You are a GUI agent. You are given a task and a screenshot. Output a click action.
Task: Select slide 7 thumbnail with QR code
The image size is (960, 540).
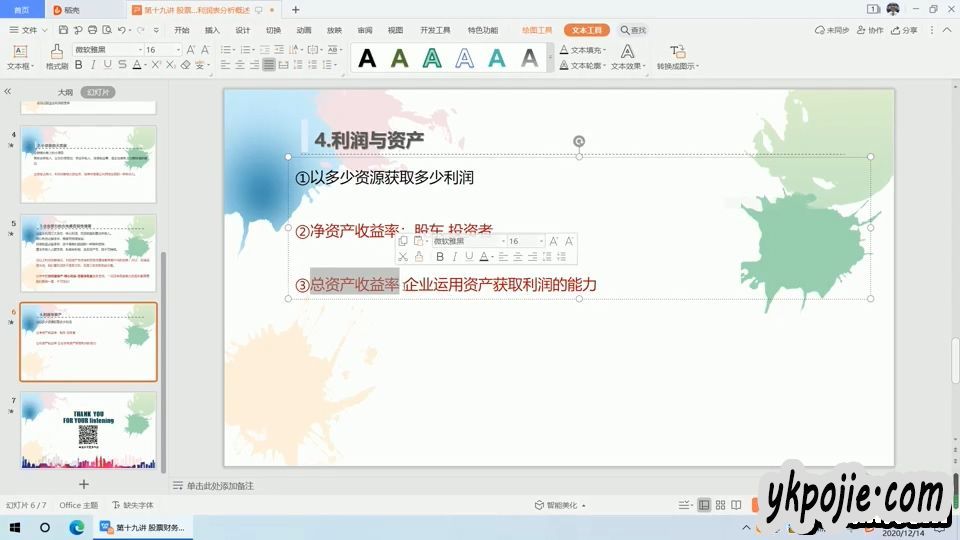[88, 431]
